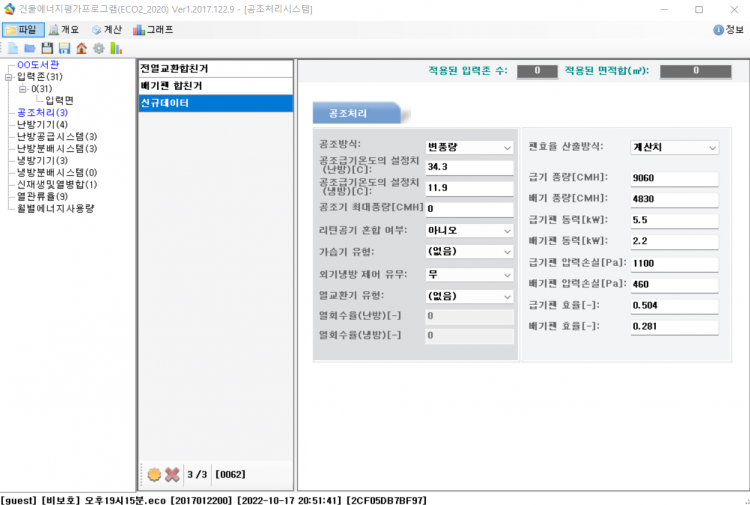Open the 그래프 menu
This screenshot has width=750, height=505.
[152, 29]
